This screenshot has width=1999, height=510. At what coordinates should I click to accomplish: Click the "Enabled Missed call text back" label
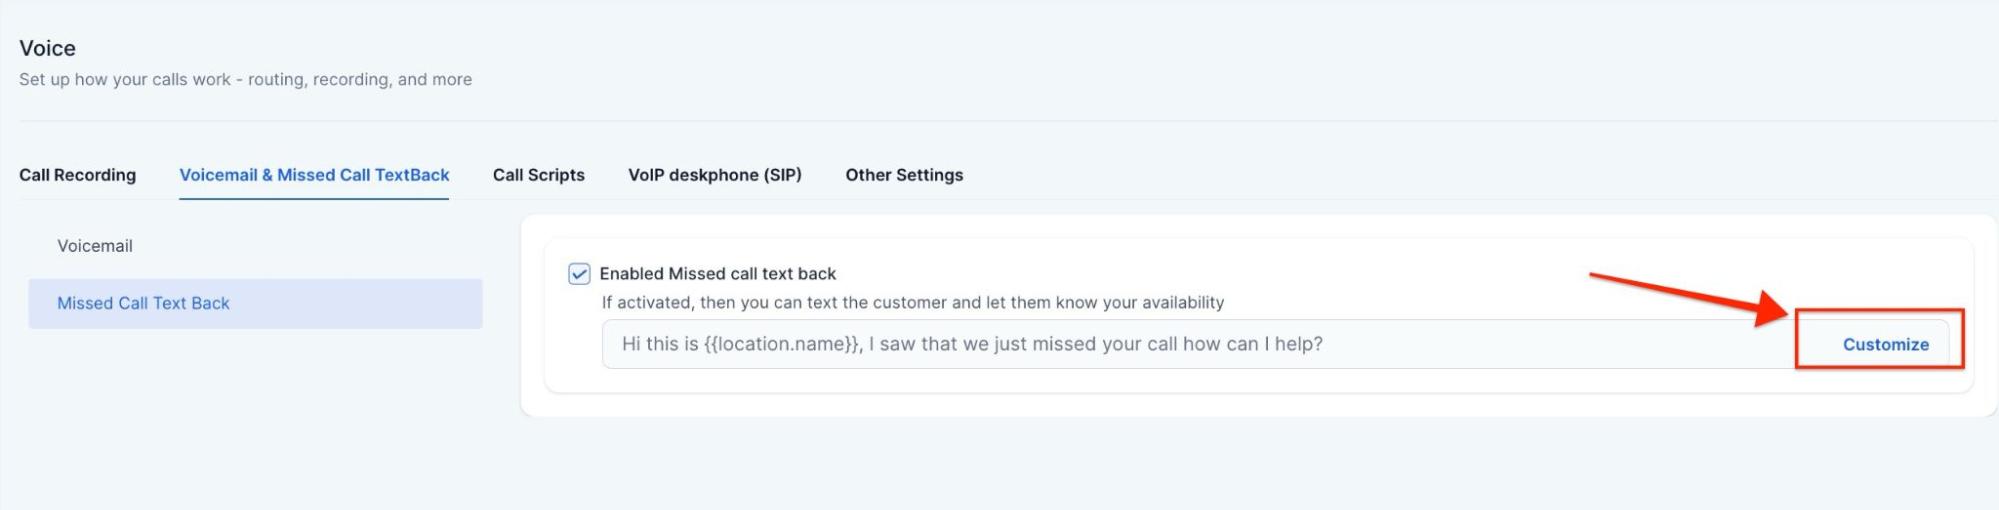point(717,274)
